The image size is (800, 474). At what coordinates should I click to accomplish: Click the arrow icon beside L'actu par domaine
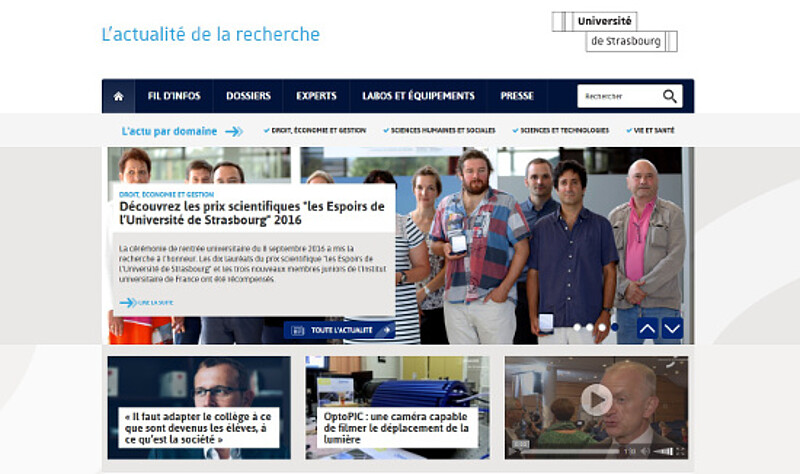coord(234,132)
